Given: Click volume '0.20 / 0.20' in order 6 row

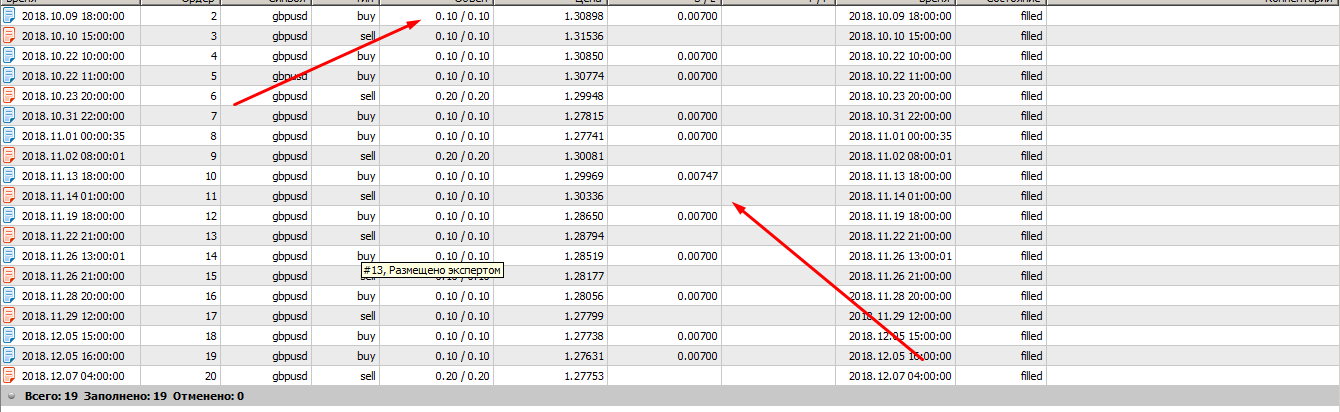Looking at the screenshot, I should (x=463, y=96).
